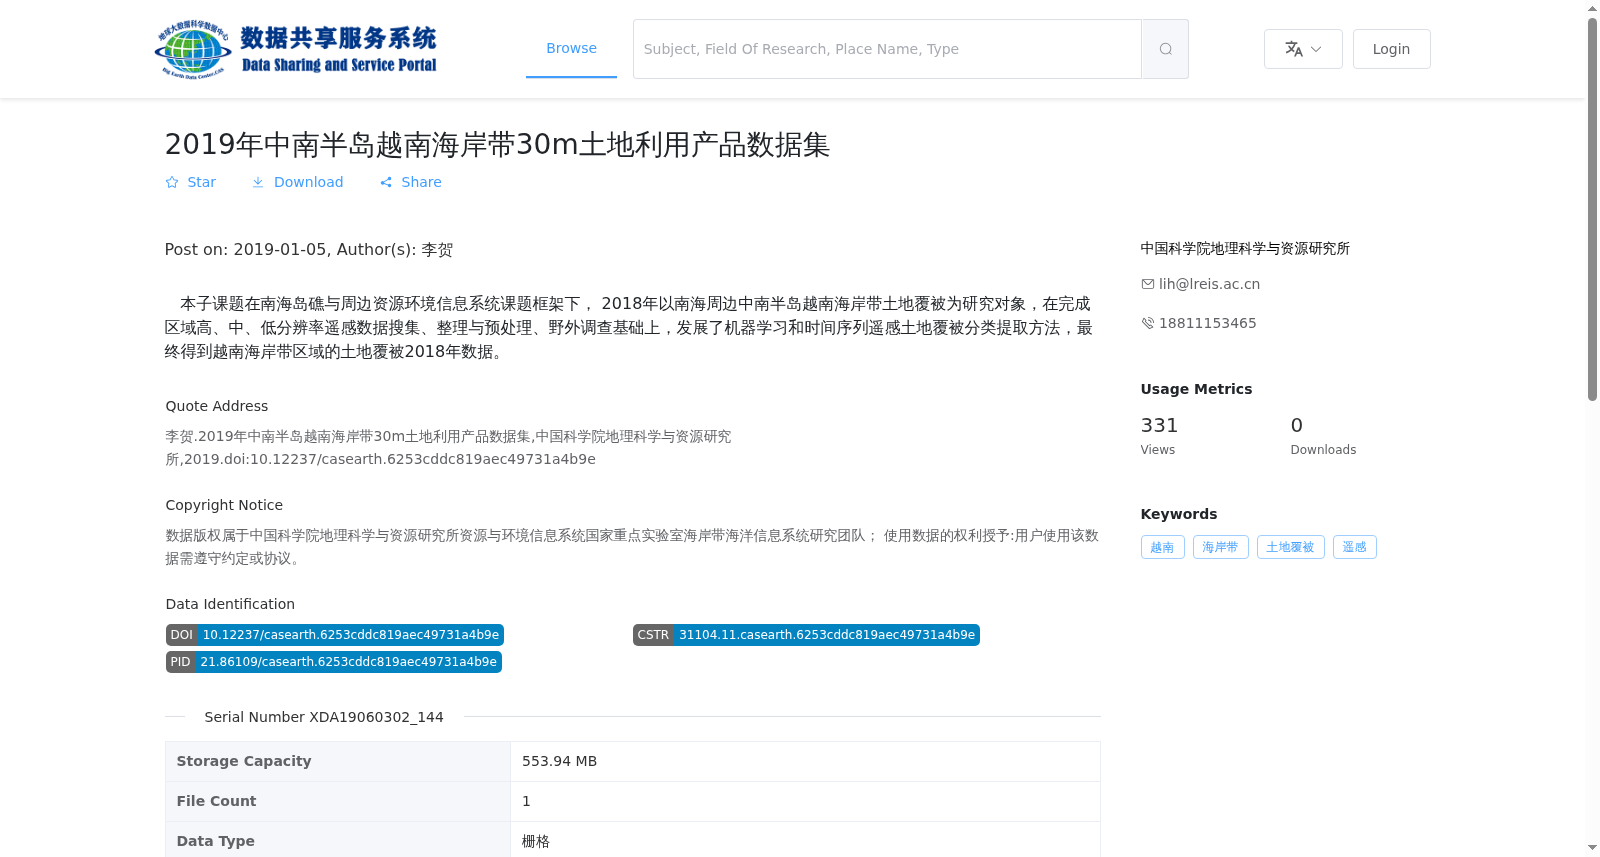This screenshot has width=1600, height=857.
Task: Click the Usage Metrics heading
Action: (x=1196, y=389)
